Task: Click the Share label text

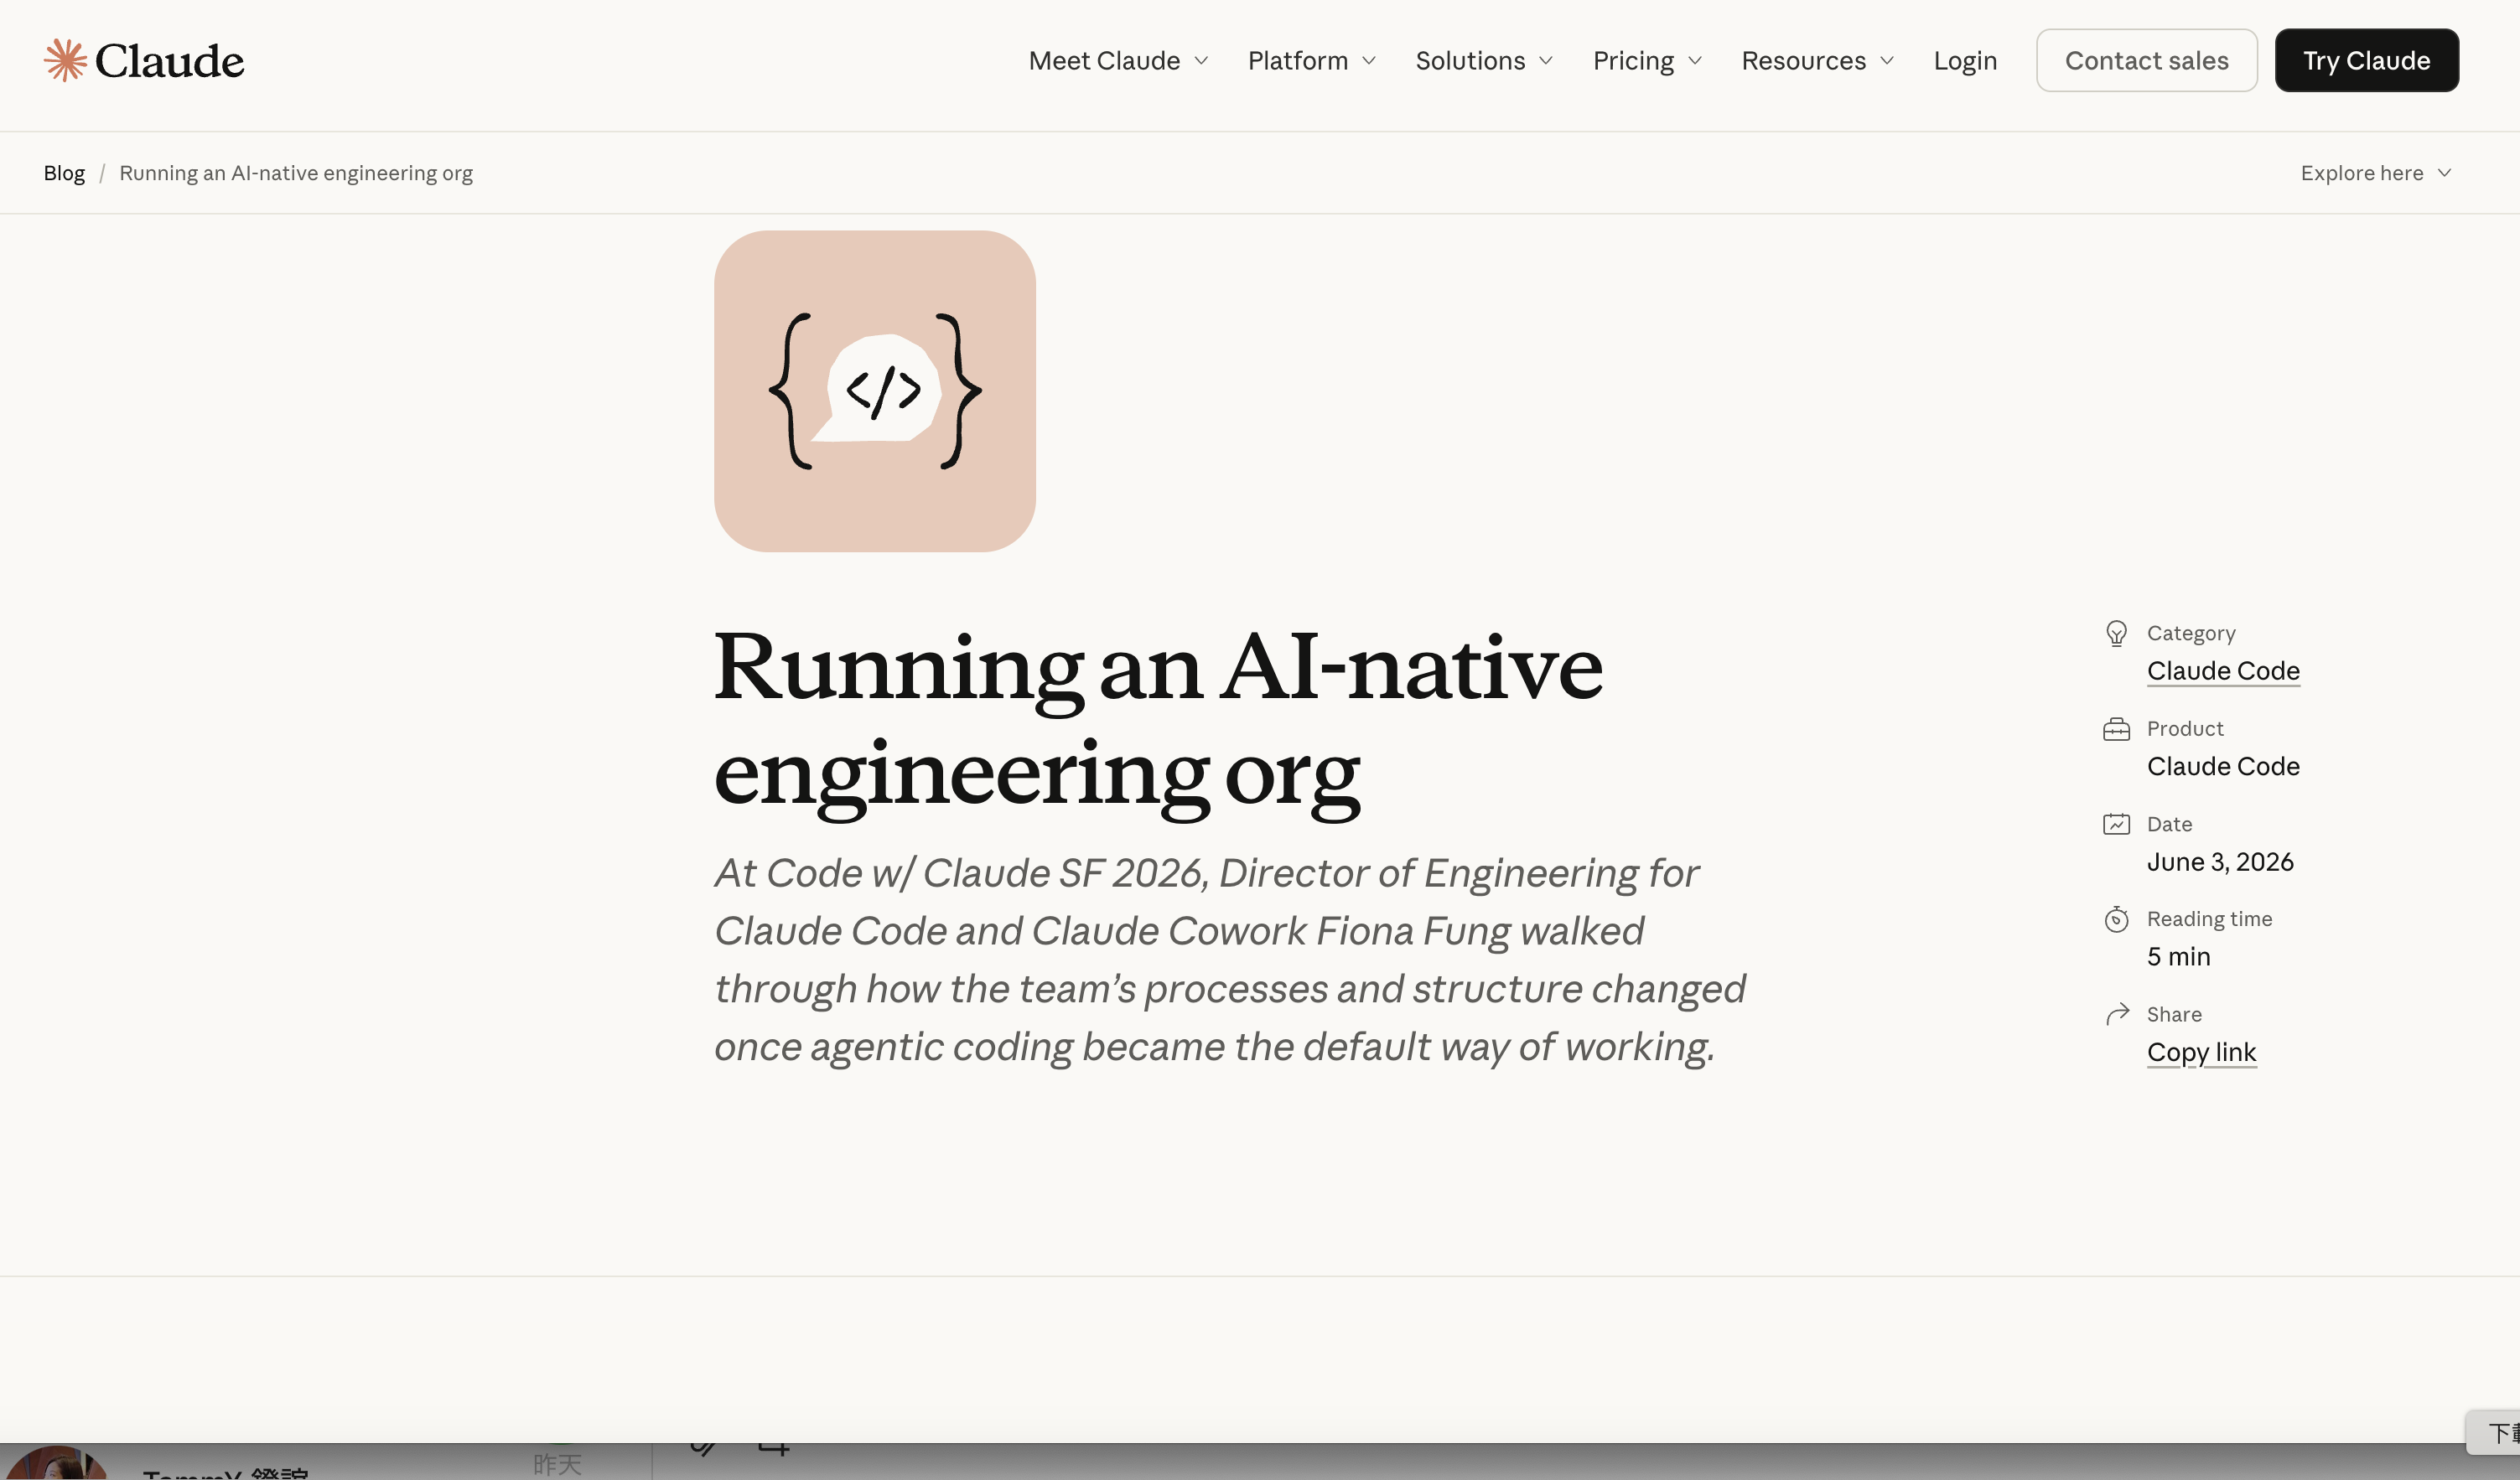Action: (2174, 1014)
